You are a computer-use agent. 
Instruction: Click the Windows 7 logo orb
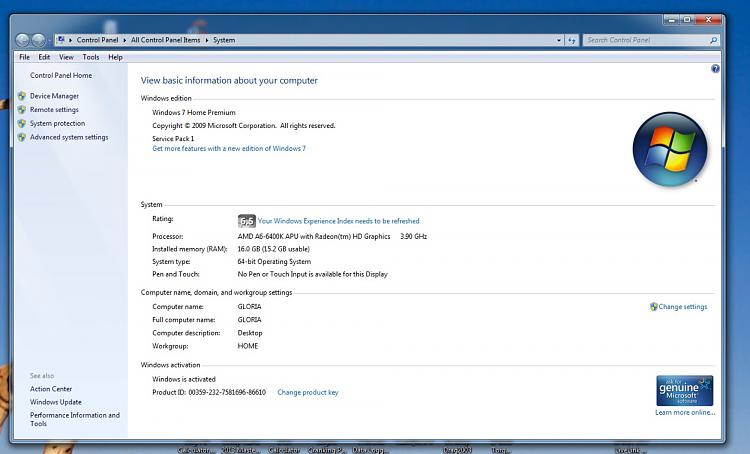tap(670, 149)
